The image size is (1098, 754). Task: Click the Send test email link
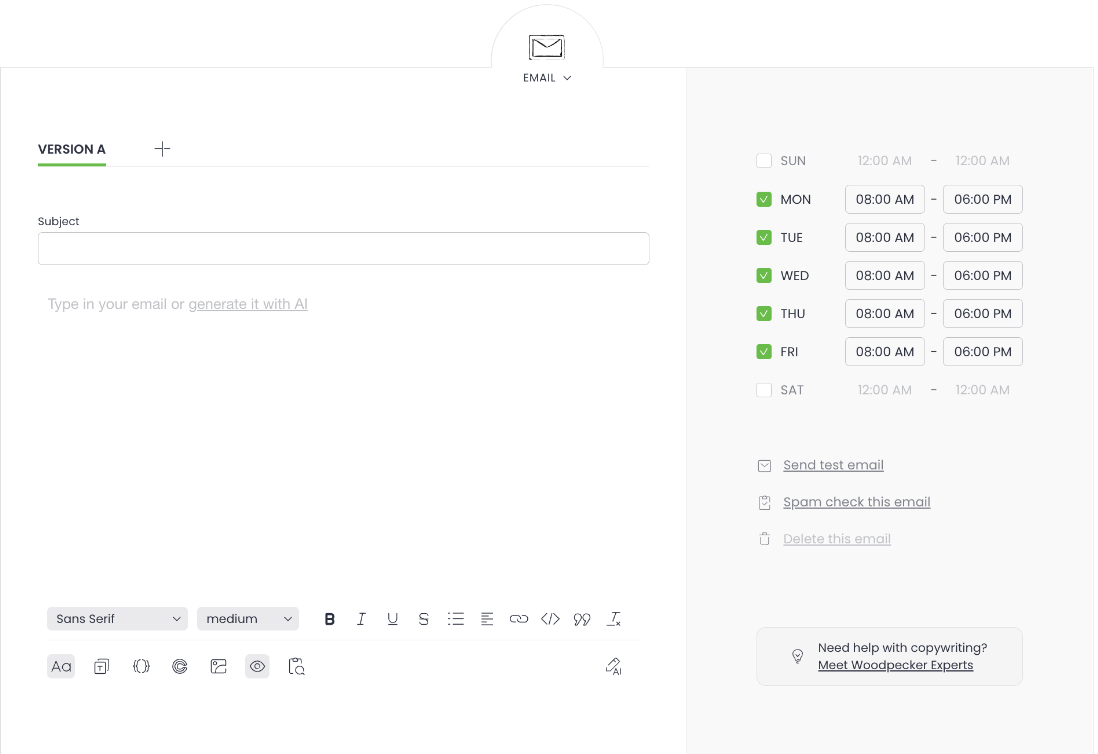pyautogui.click(x=833, y=465)
